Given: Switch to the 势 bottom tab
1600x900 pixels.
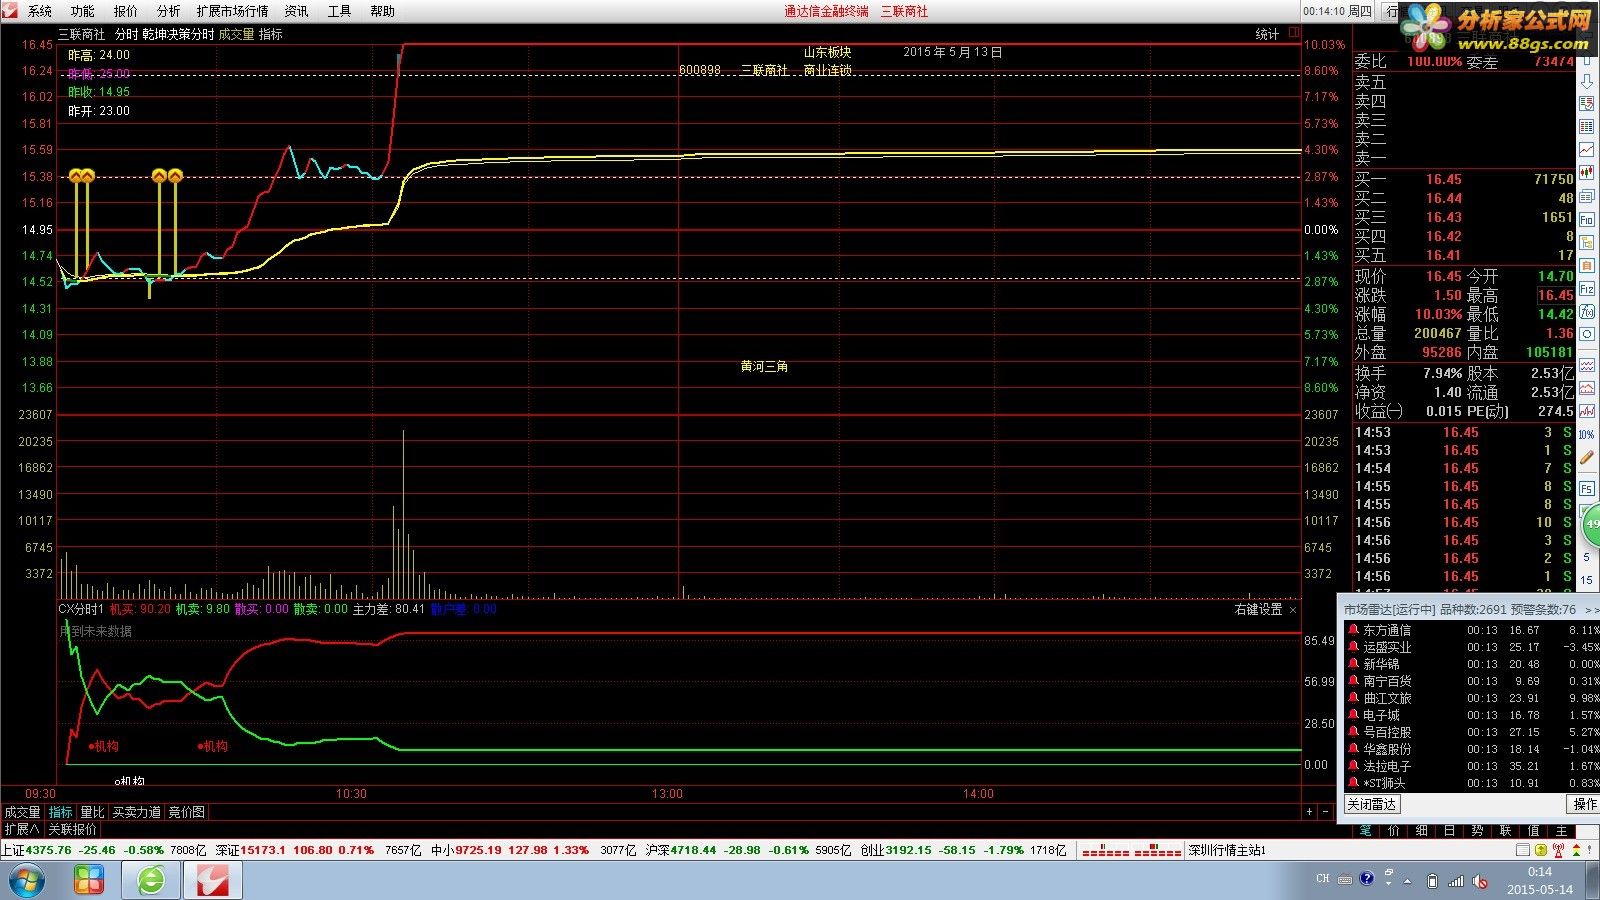Looking at the screenshot, I should coord(1478,831).
